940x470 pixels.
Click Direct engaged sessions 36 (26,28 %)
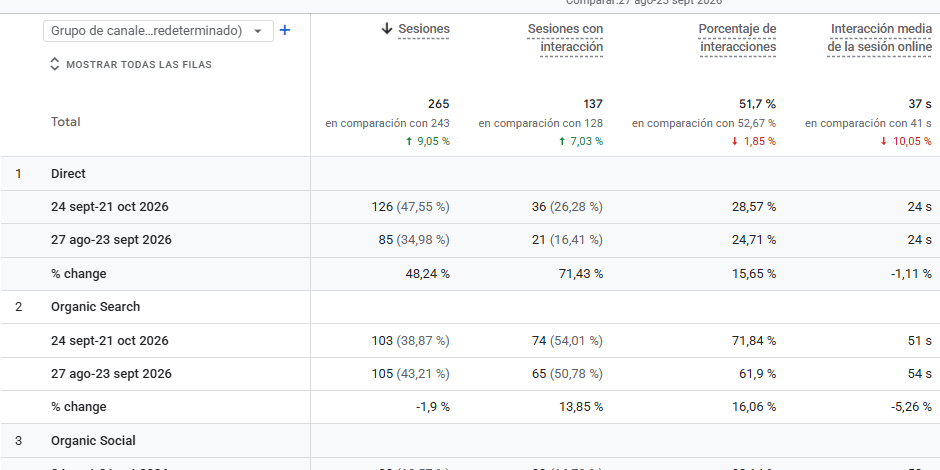pos(567,207)
